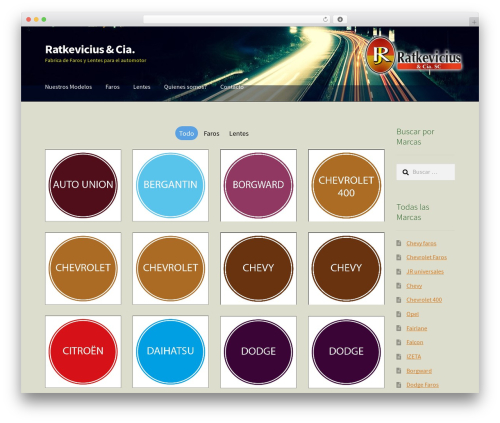Open the CITROËN brand tile

[x=83, y=352]
